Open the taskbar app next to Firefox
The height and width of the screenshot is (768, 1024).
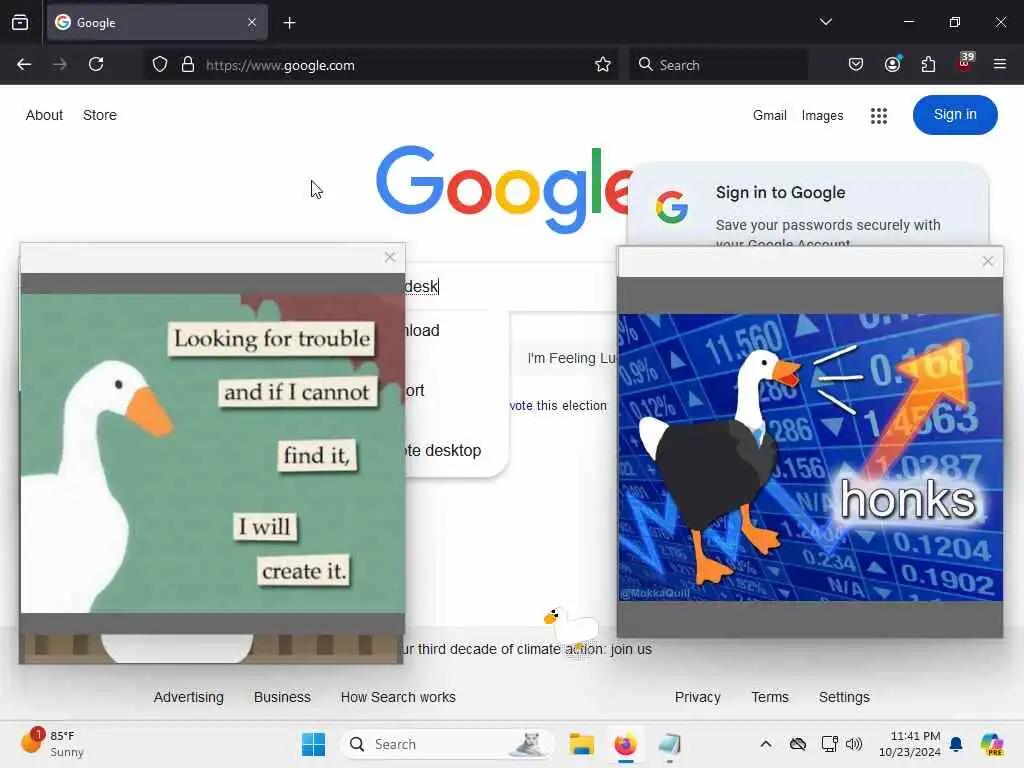[669, 744]
